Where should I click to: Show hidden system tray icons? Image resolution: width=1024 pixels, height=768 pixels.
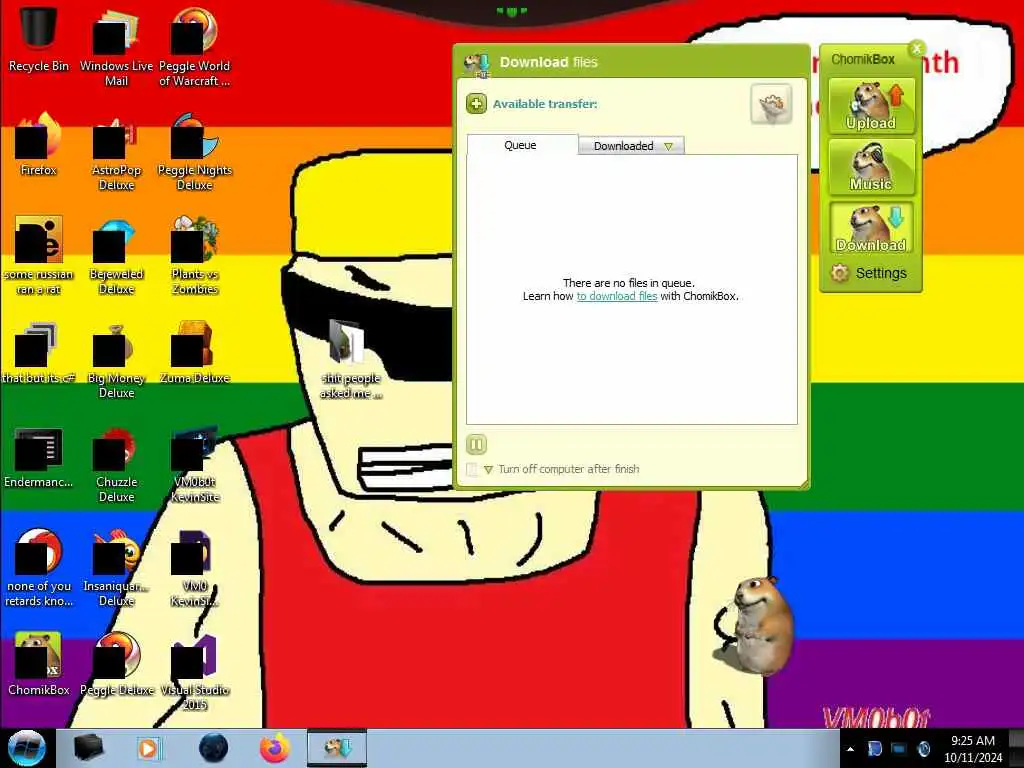coord(850,749)
